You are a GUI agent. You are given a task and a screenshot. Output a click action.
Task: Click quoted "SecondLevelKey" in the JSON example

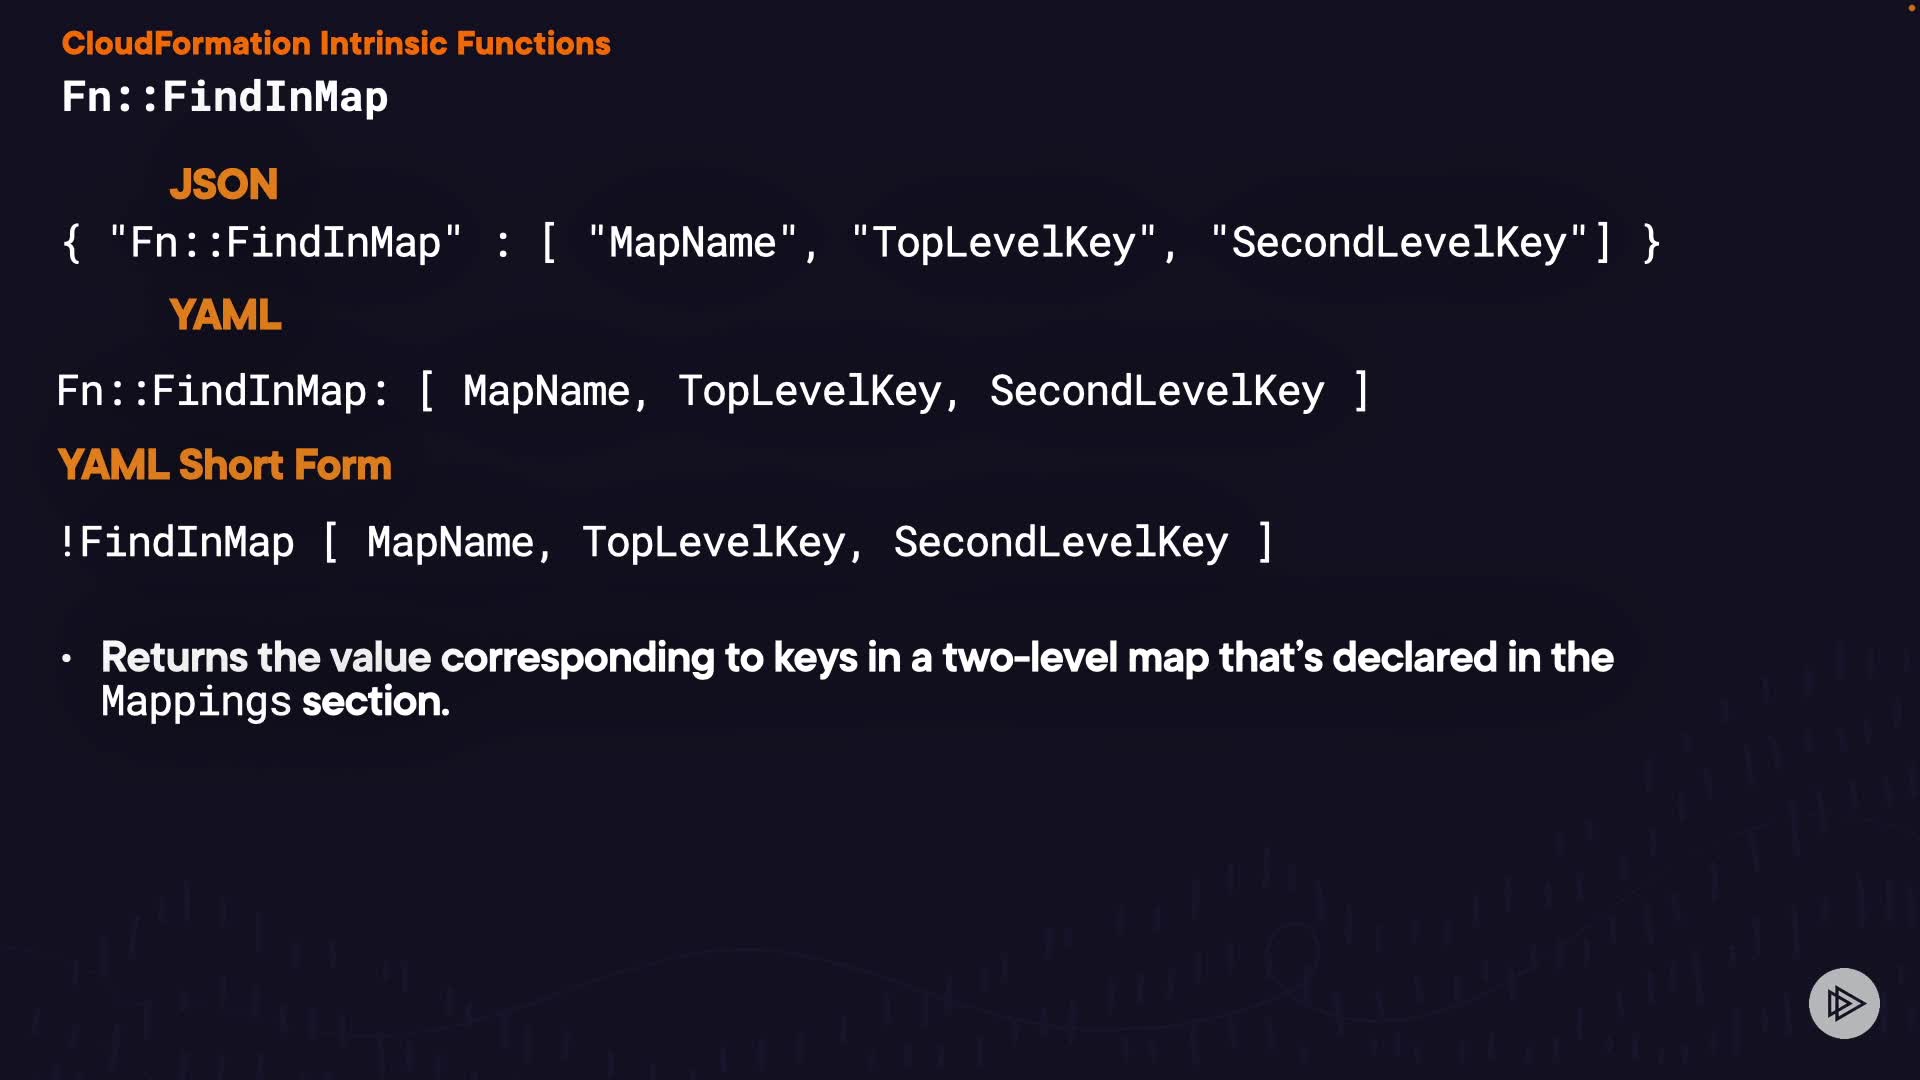1398,243
